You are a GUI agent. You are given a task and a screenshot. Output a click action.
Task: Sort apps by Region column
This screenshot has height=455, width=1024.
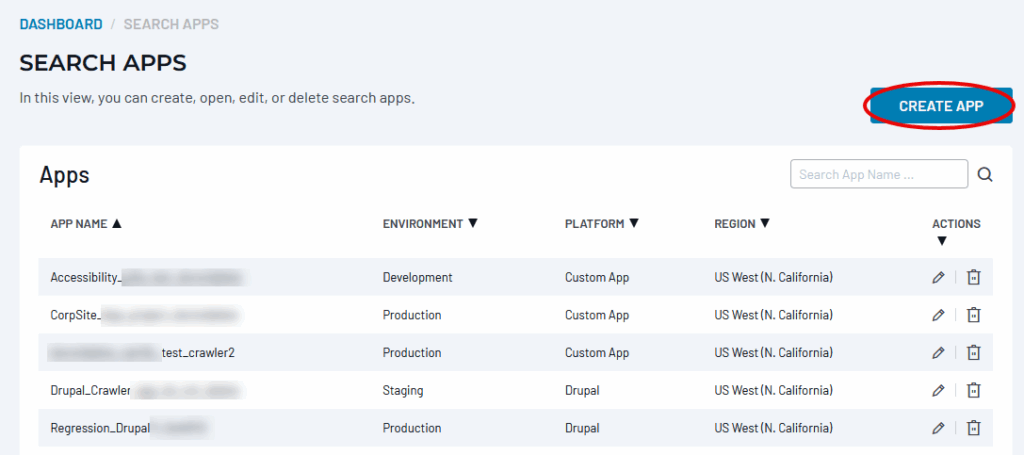[x=742, y=224]
